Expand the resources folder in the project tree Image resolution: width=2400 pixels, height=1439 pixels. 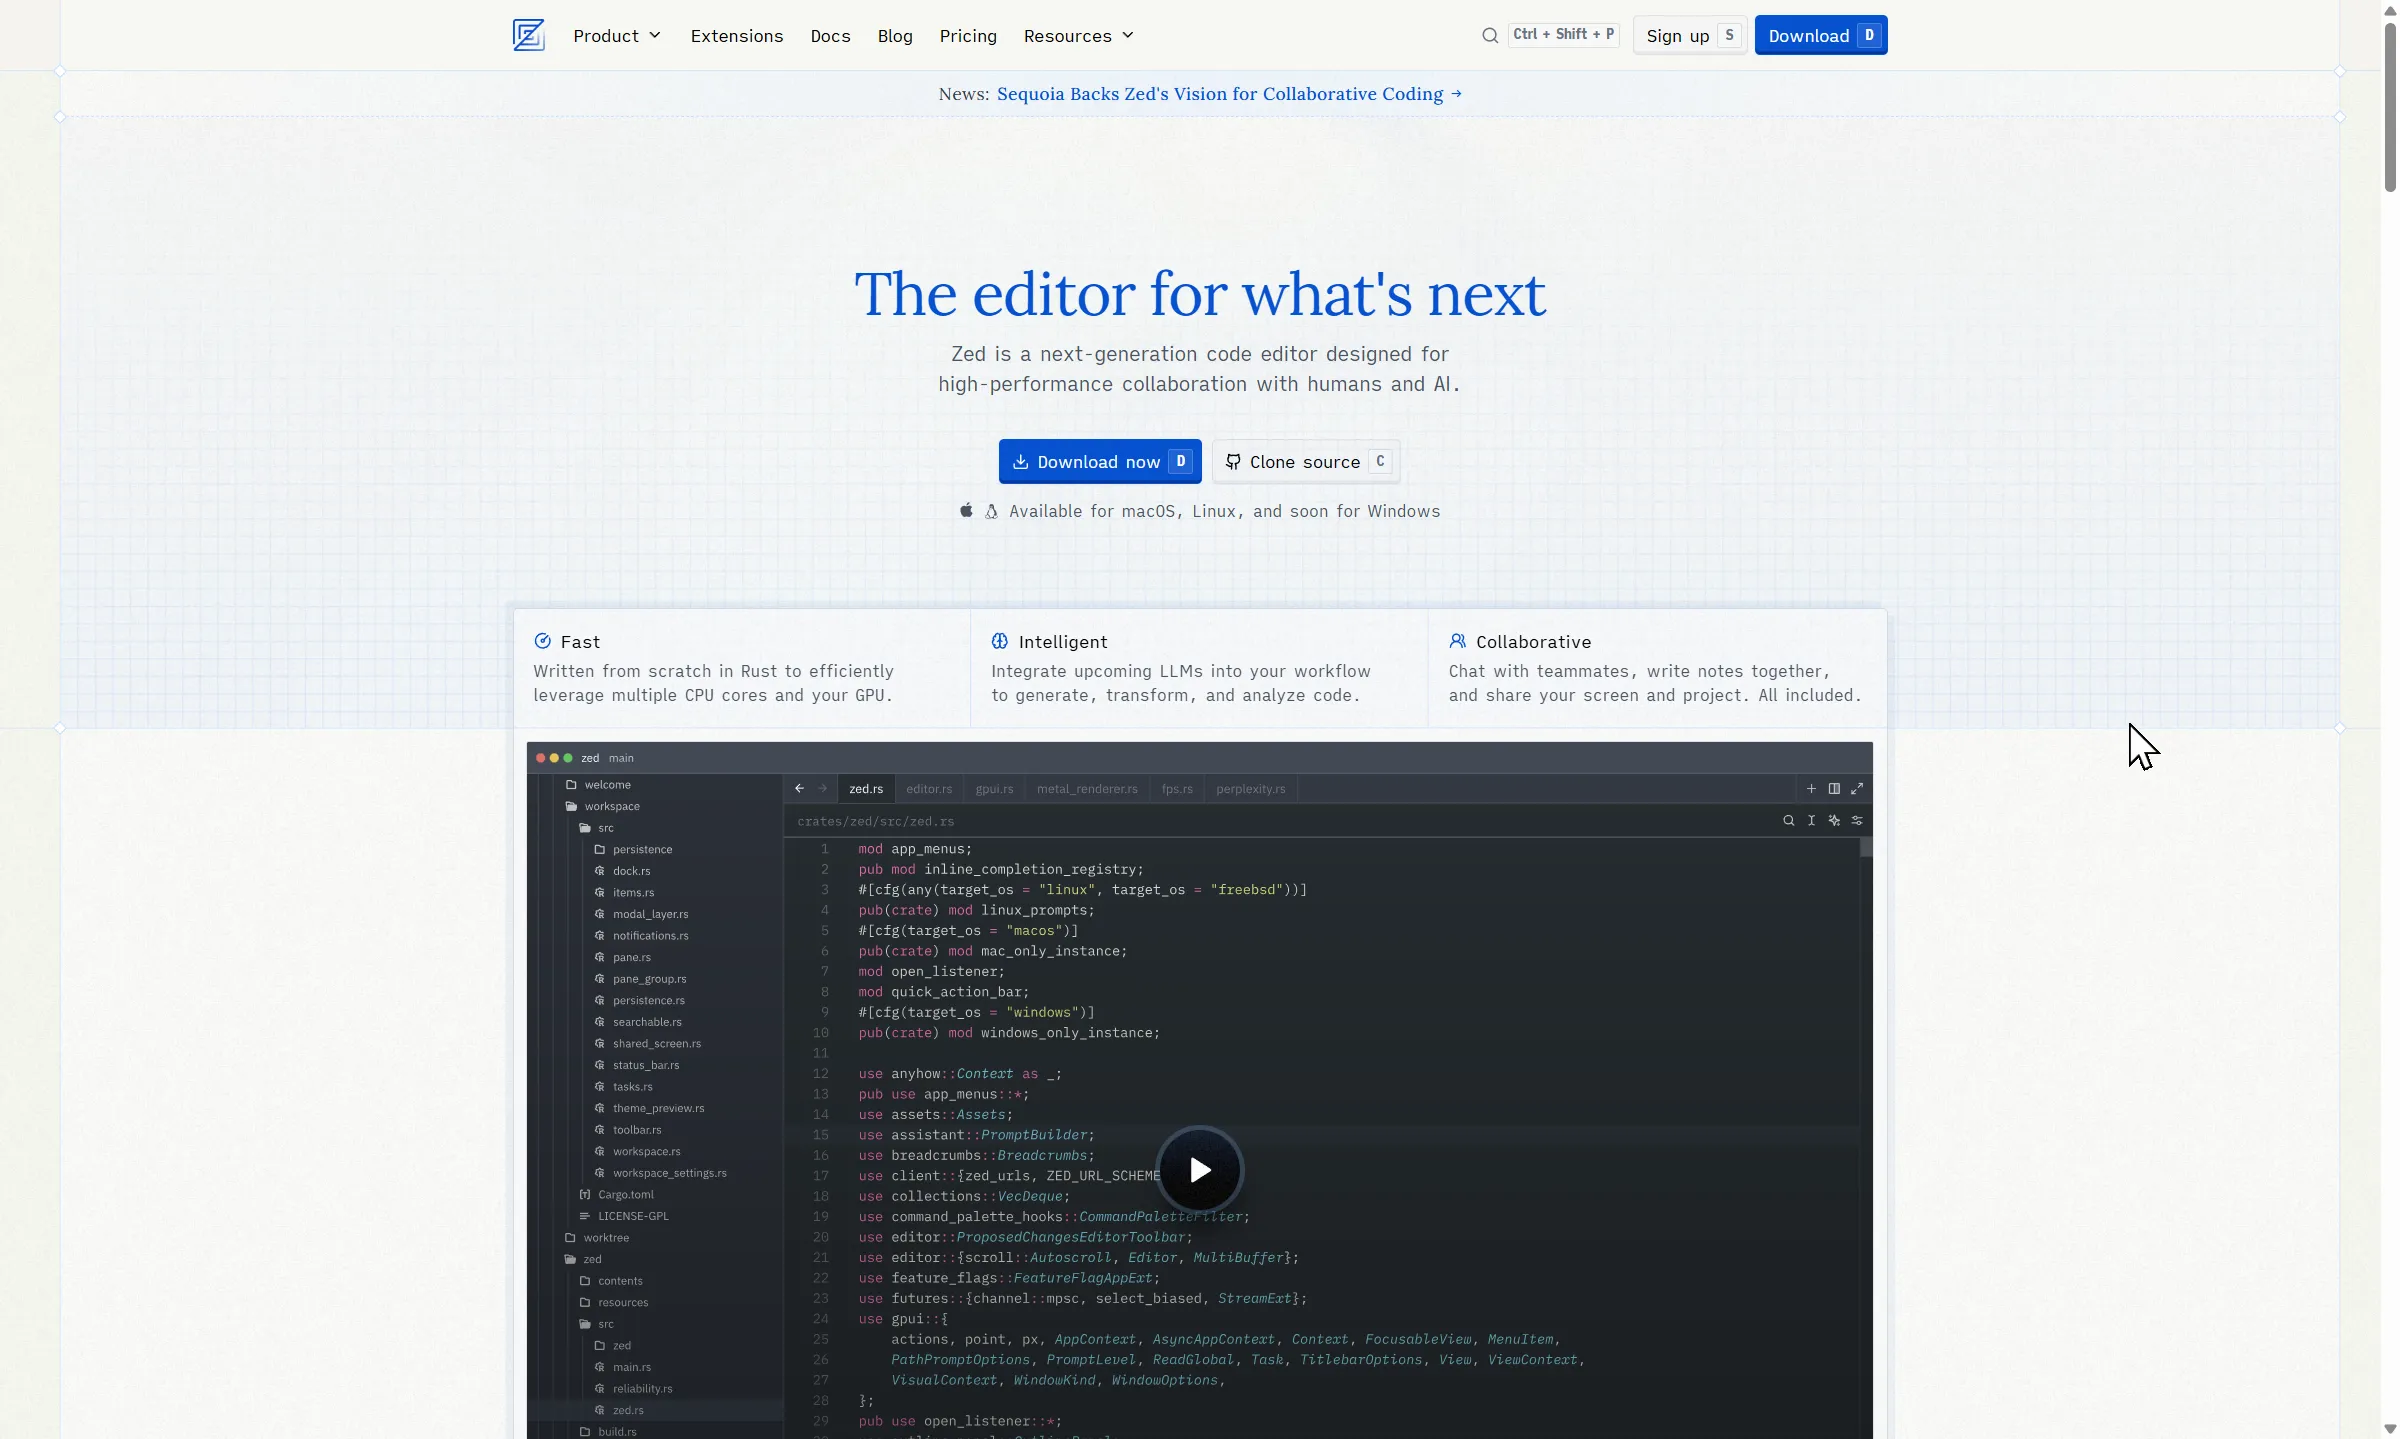[614, 1303]
